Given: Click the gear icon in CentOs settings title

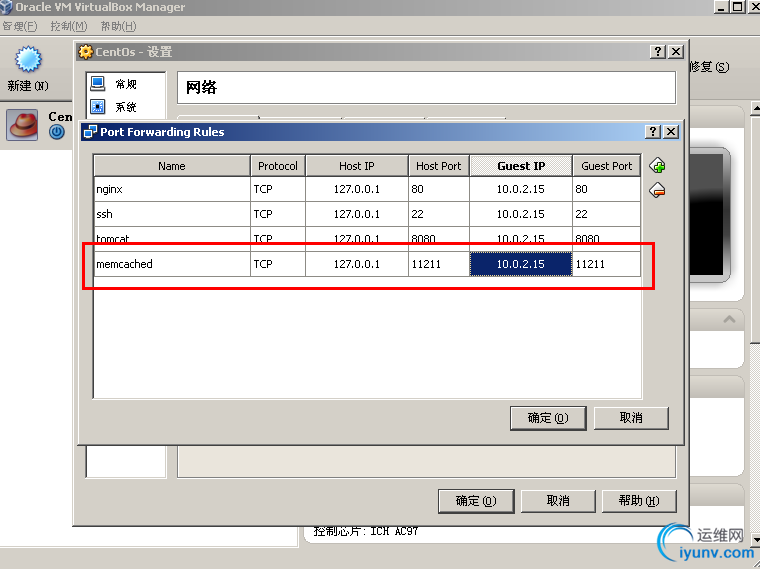Looking at the screenshot, I should (x=85, y=51).
